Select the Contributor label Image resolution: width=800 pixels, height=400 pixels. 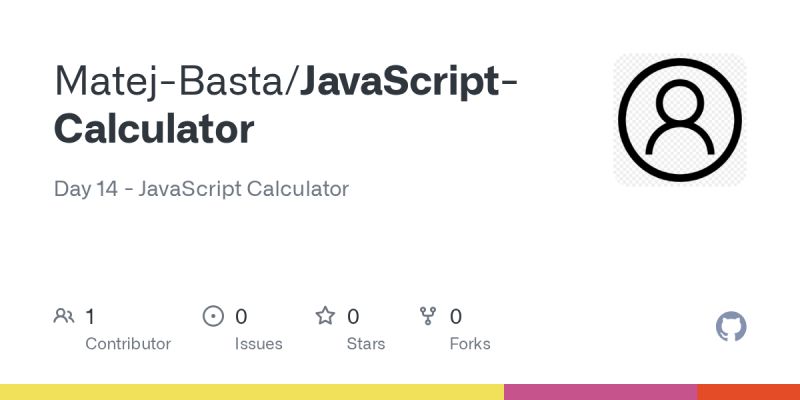(x=128, y=343)
